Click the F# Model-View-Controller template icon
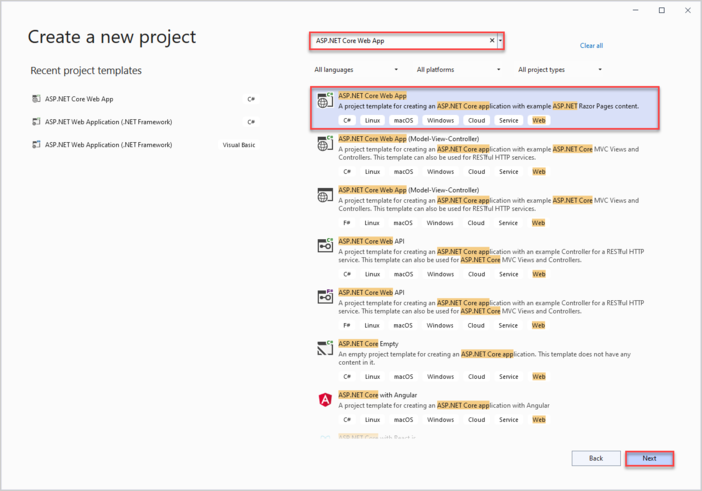 click(x=325, y=195)
